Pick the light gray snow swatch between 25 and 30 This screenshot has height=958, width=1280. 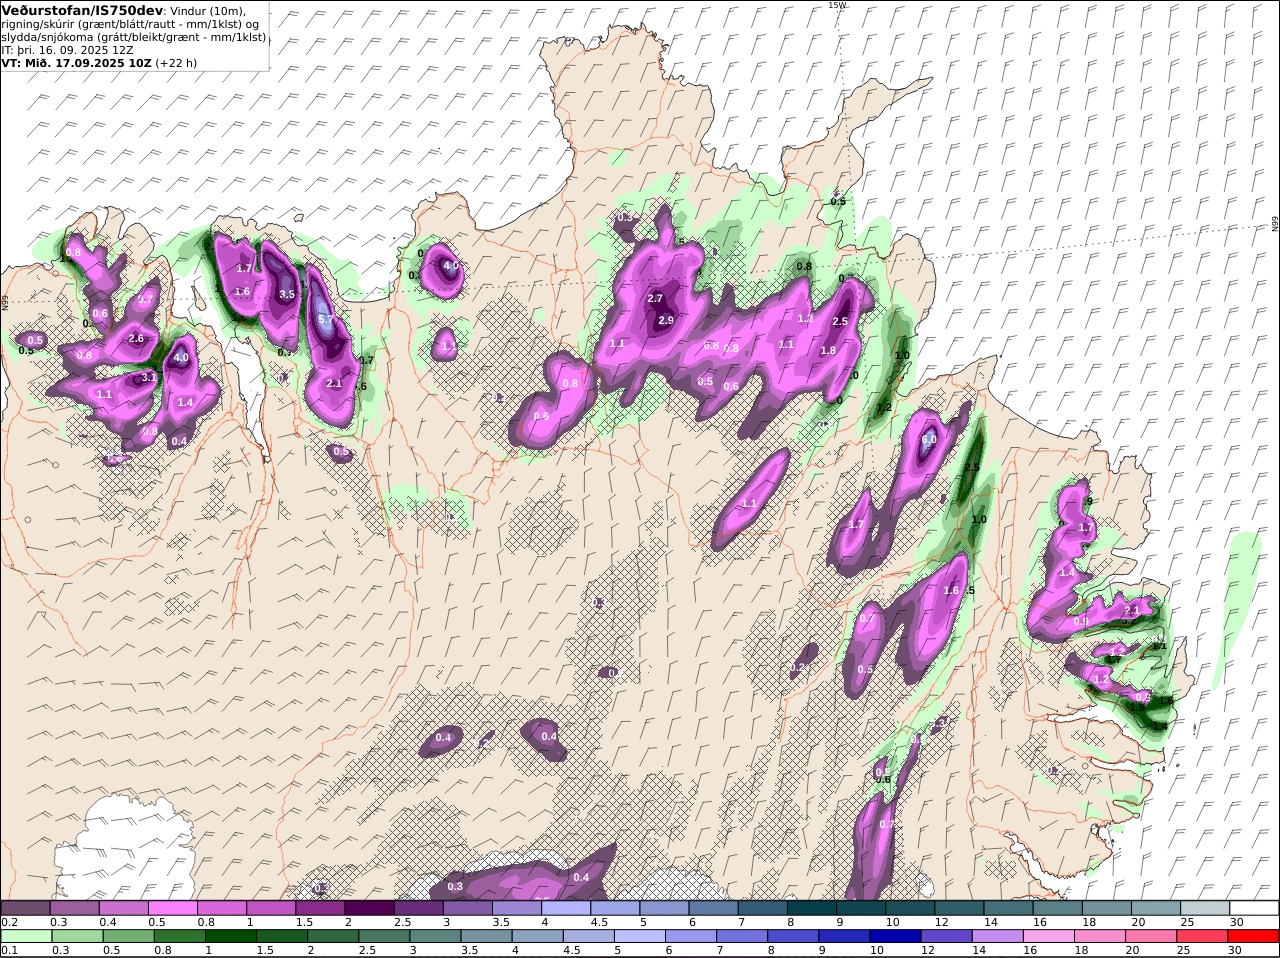[x=1205, y=907]
